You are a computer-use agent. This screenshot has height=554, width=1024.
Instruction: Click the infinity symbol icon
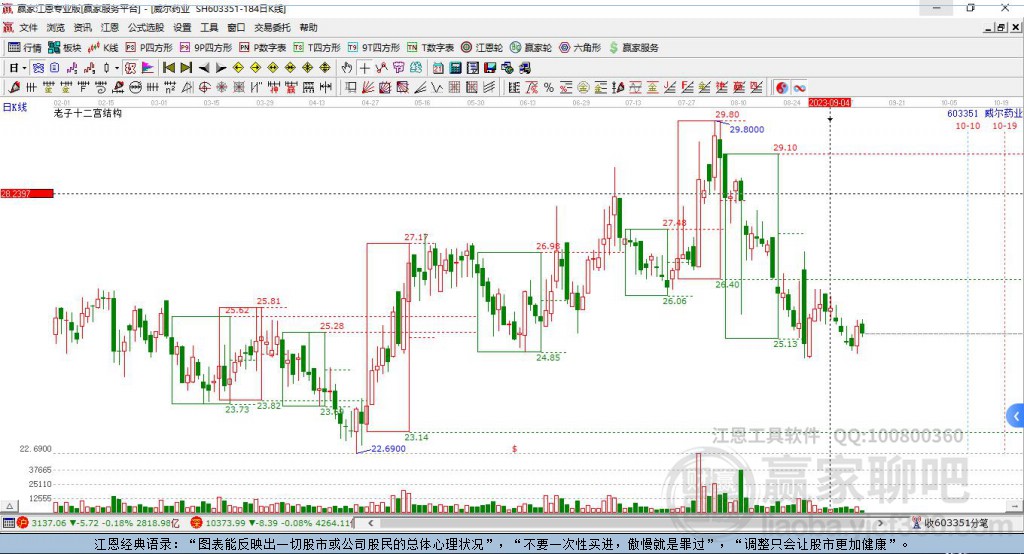click(x=799, y=88)
